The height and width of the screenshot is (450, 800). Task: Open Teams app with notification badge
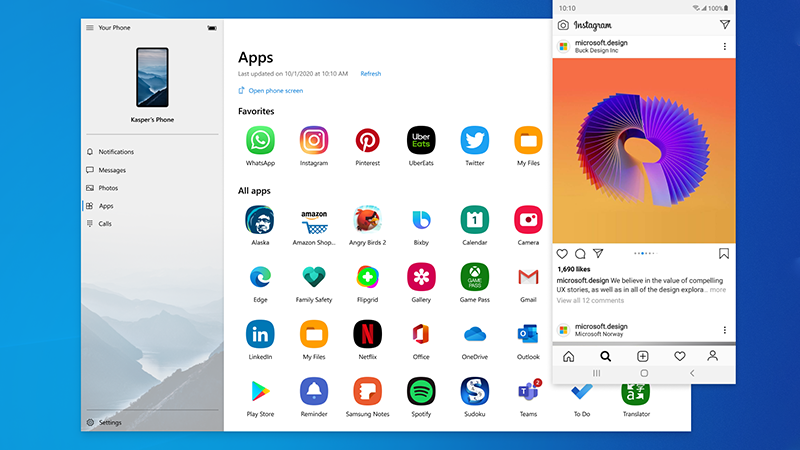tap(528, 391)
